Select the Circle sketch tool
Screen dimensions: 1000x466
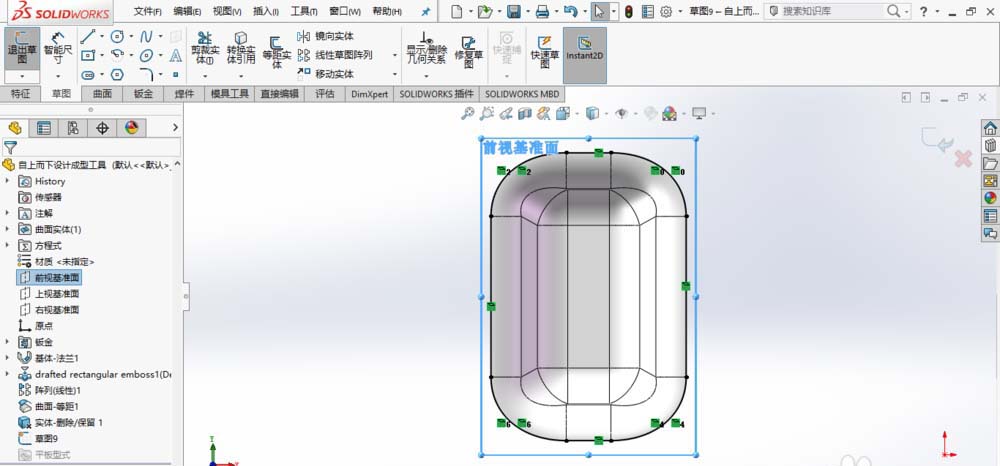pos(117,37)
